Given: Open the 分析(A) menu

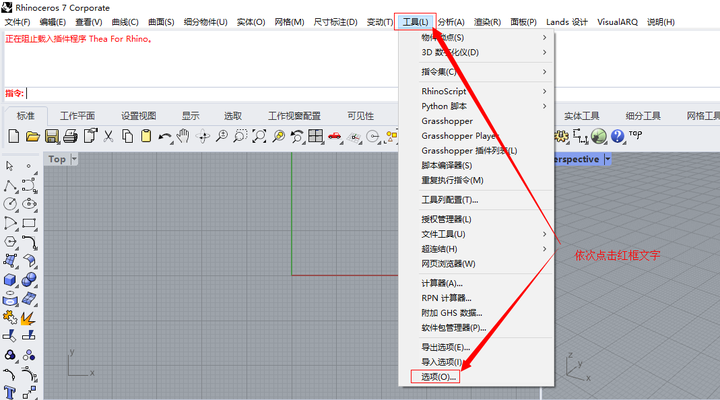Looking at the screenshot, I should (450, 22).
